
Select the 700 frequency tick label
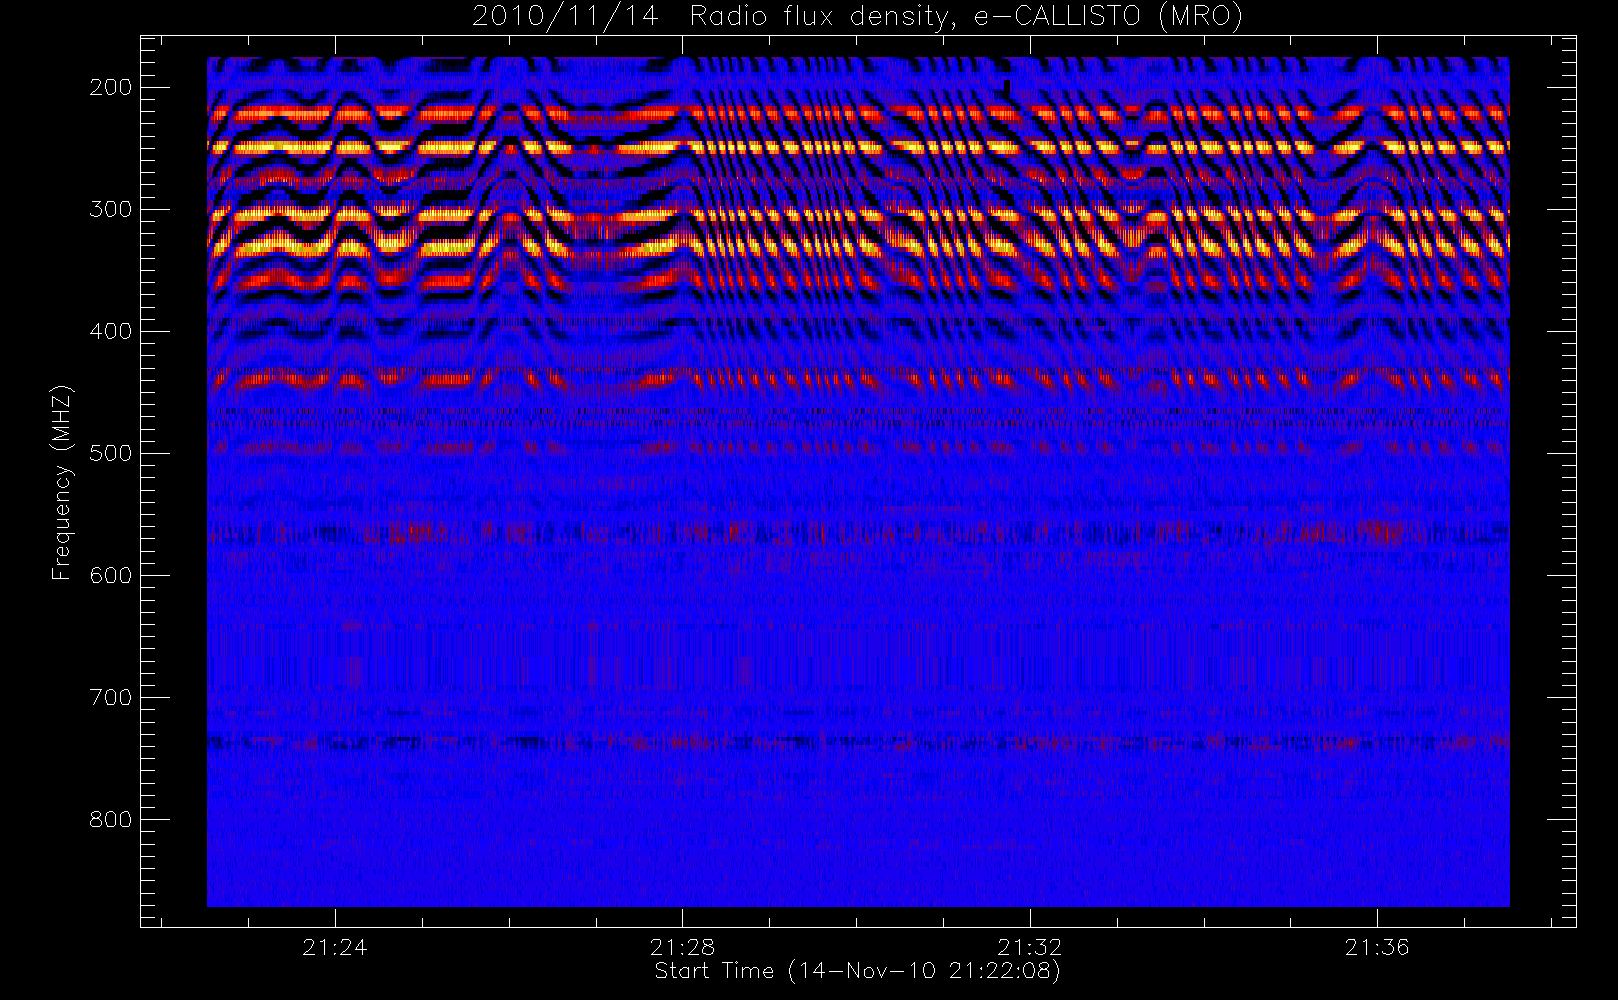pos(110,697)
